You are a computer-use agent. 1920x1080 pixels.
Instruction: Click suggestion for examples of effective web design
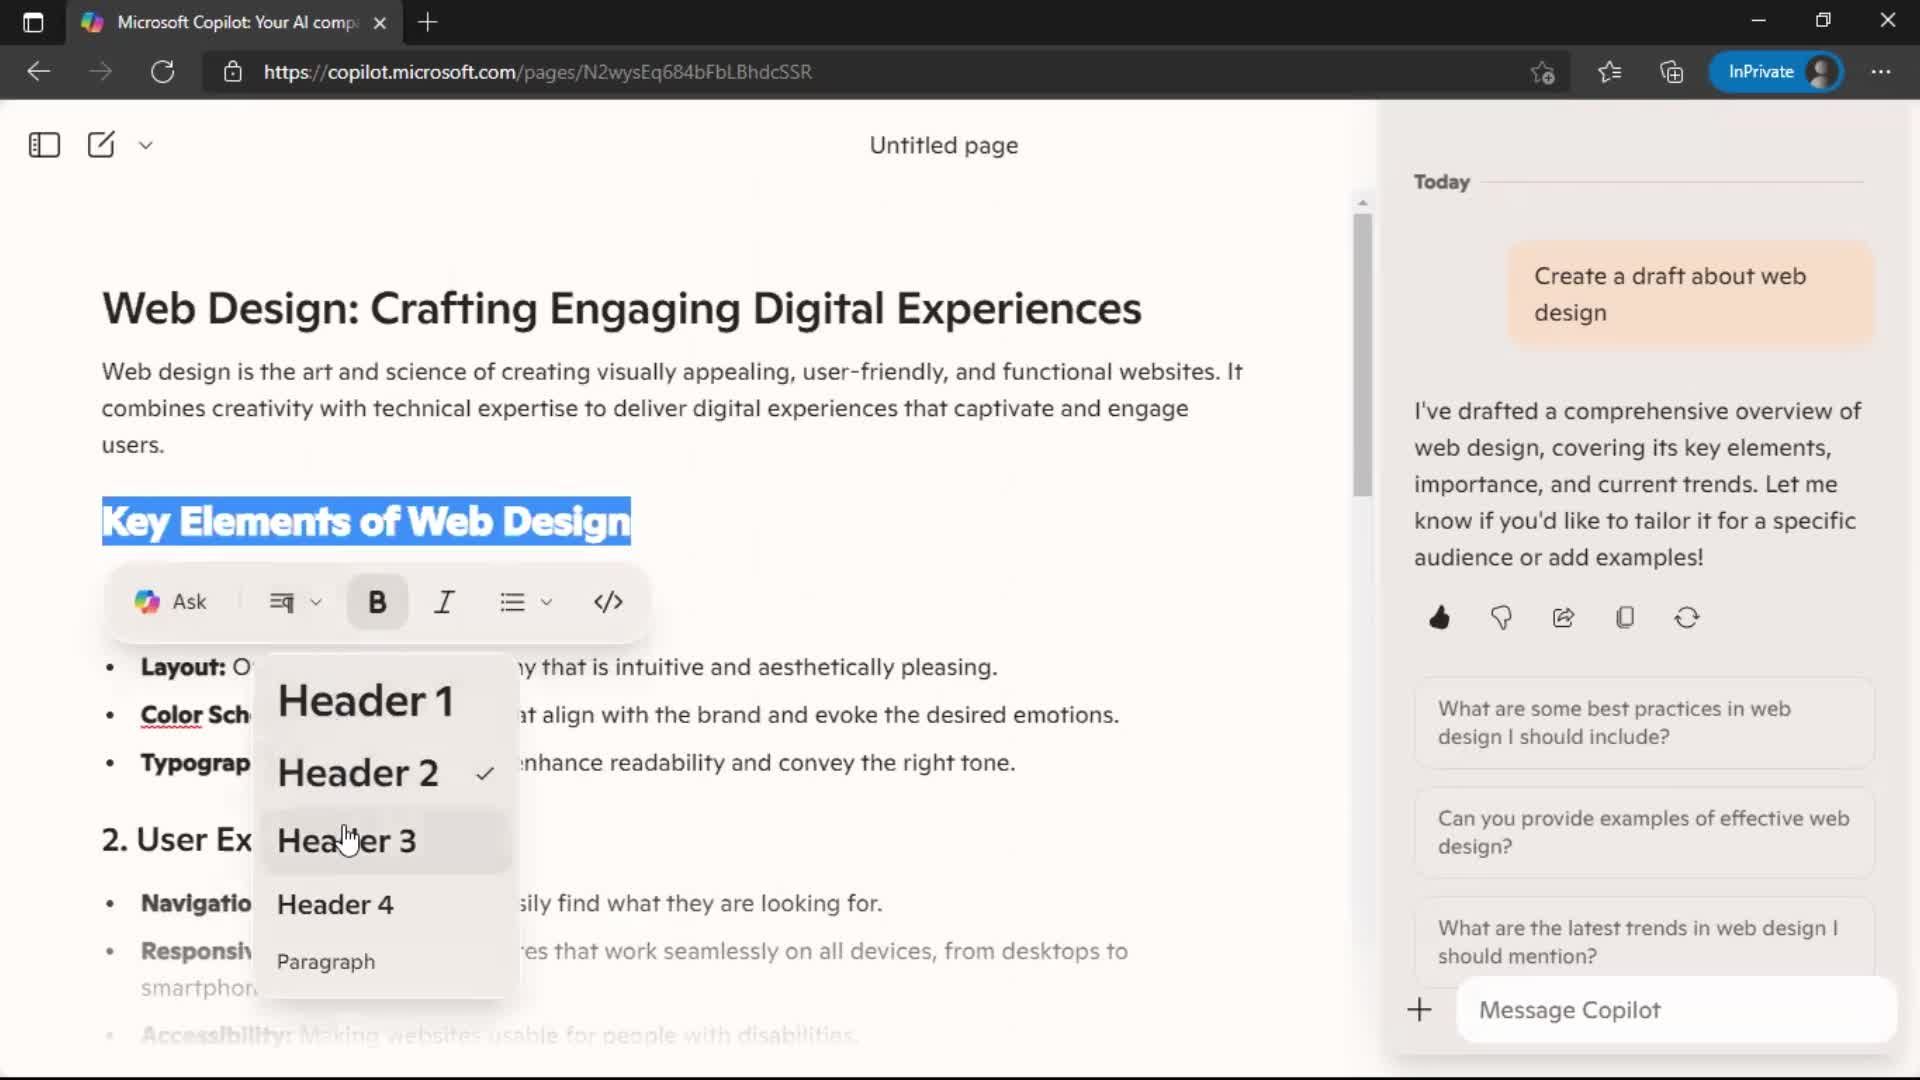click(x=1644, y=832)
